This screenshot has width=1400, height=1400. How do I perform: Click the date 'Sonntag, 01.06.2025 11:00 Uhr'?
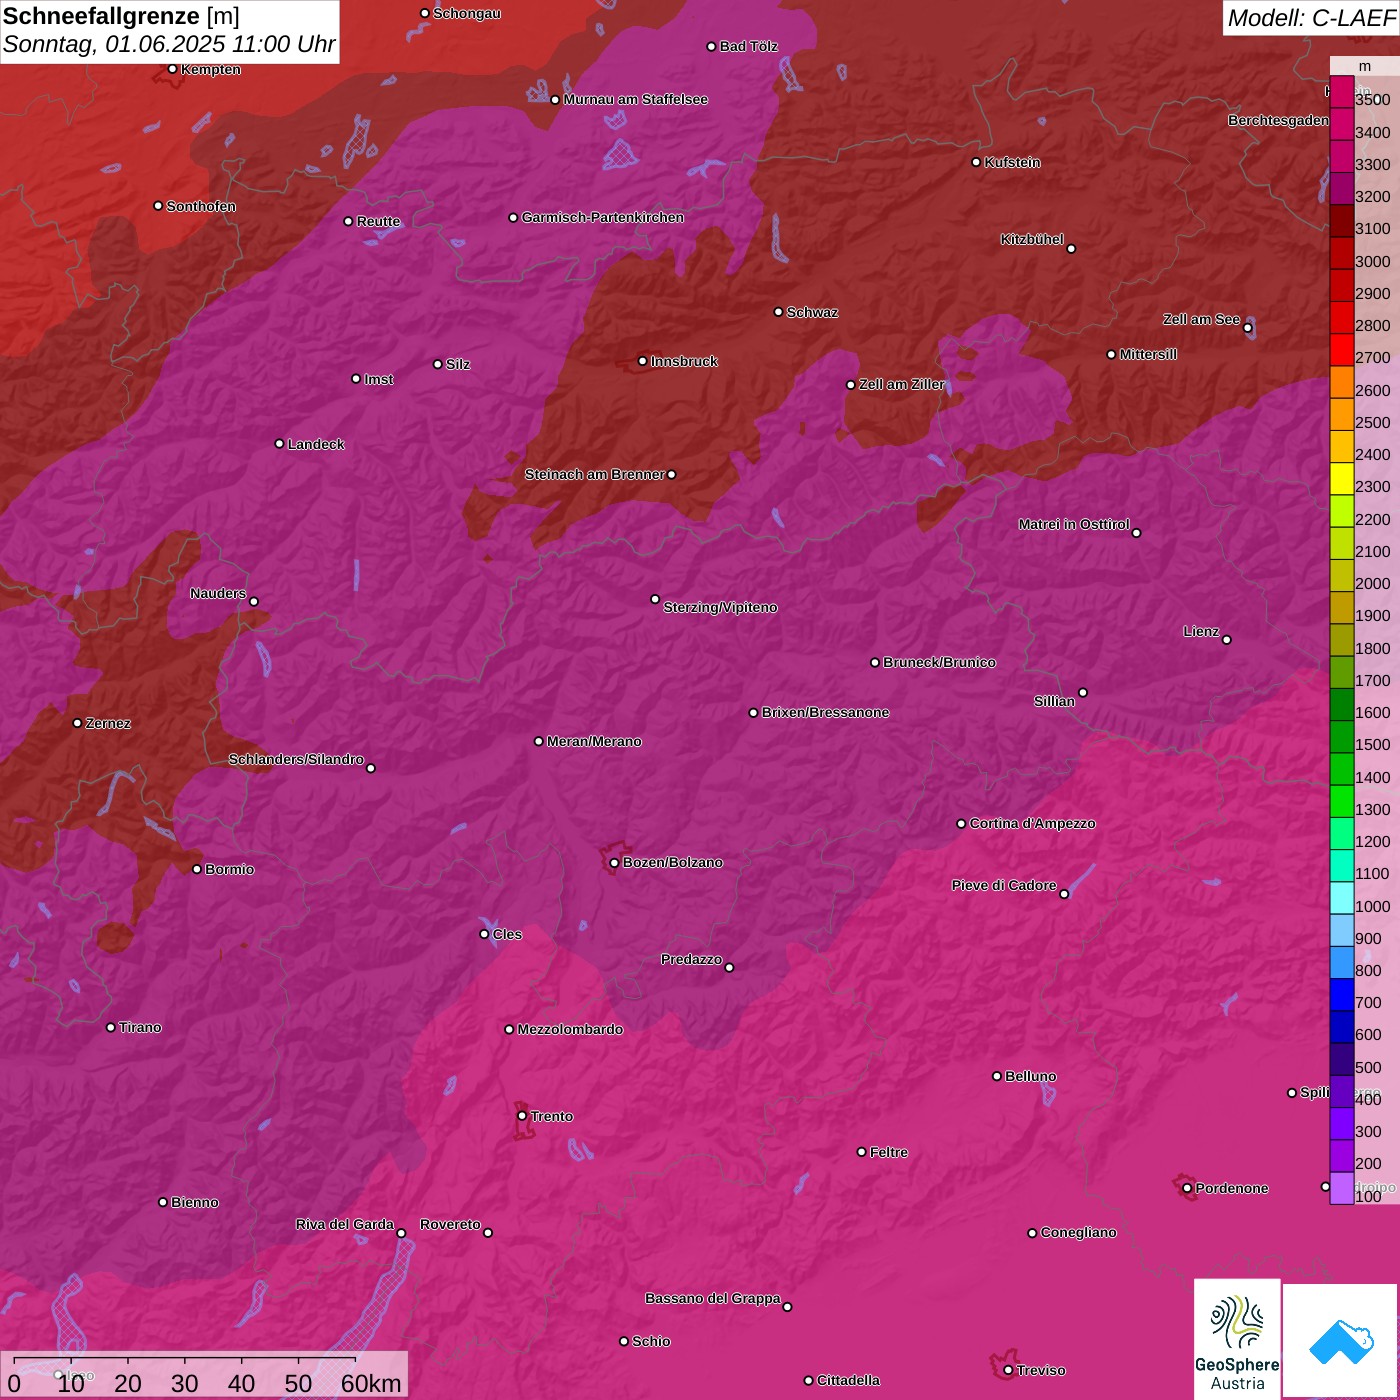[169, 45]
